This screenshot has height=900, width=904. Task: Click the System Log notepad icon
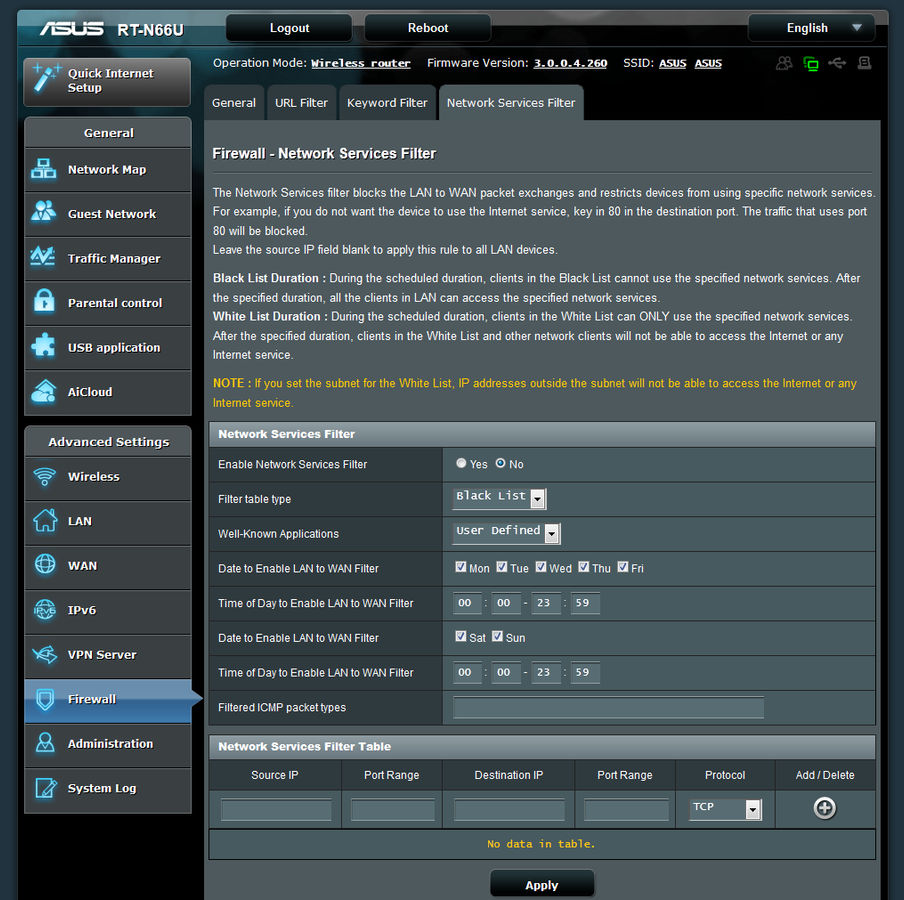coord(46,788)
